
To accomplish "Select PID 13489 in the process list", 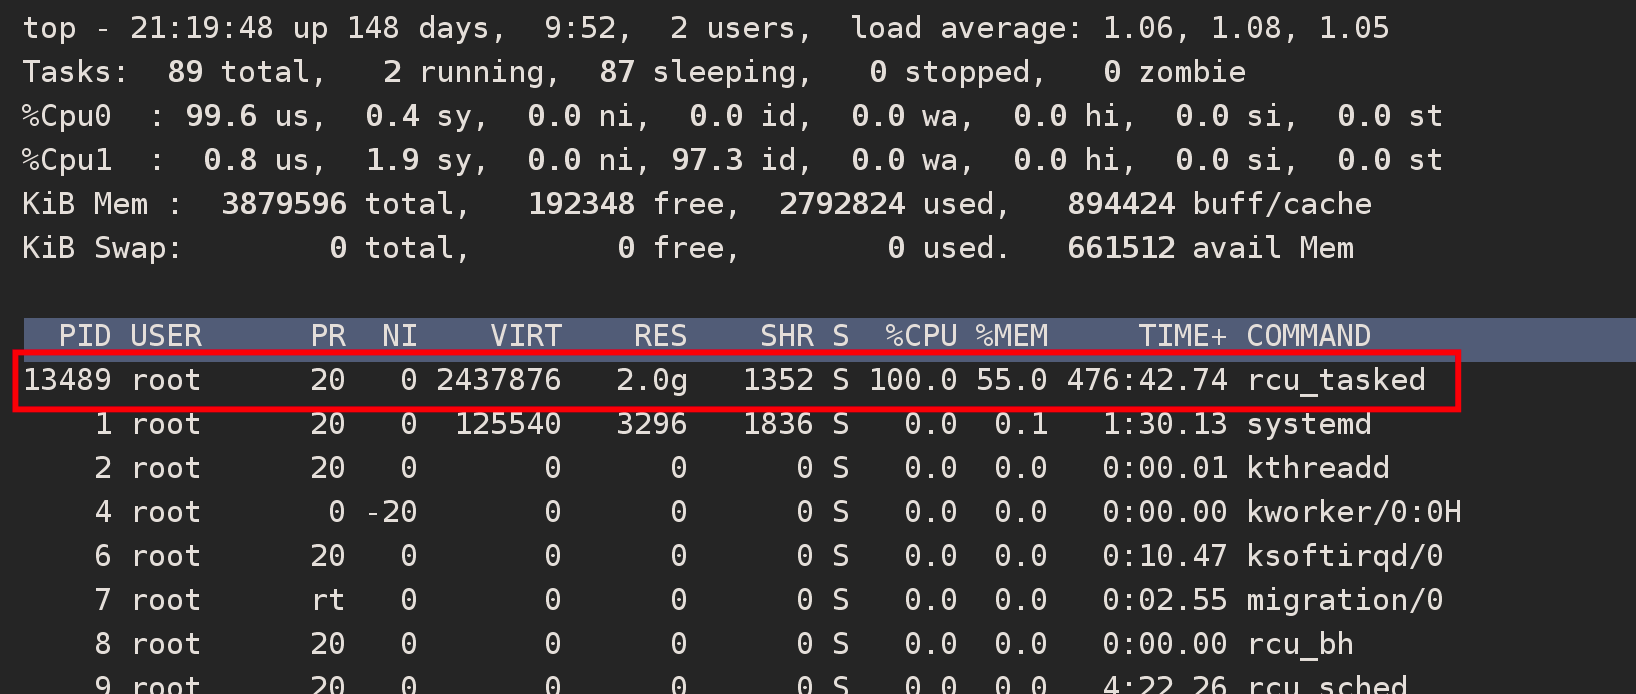I will tap(67, 380).
